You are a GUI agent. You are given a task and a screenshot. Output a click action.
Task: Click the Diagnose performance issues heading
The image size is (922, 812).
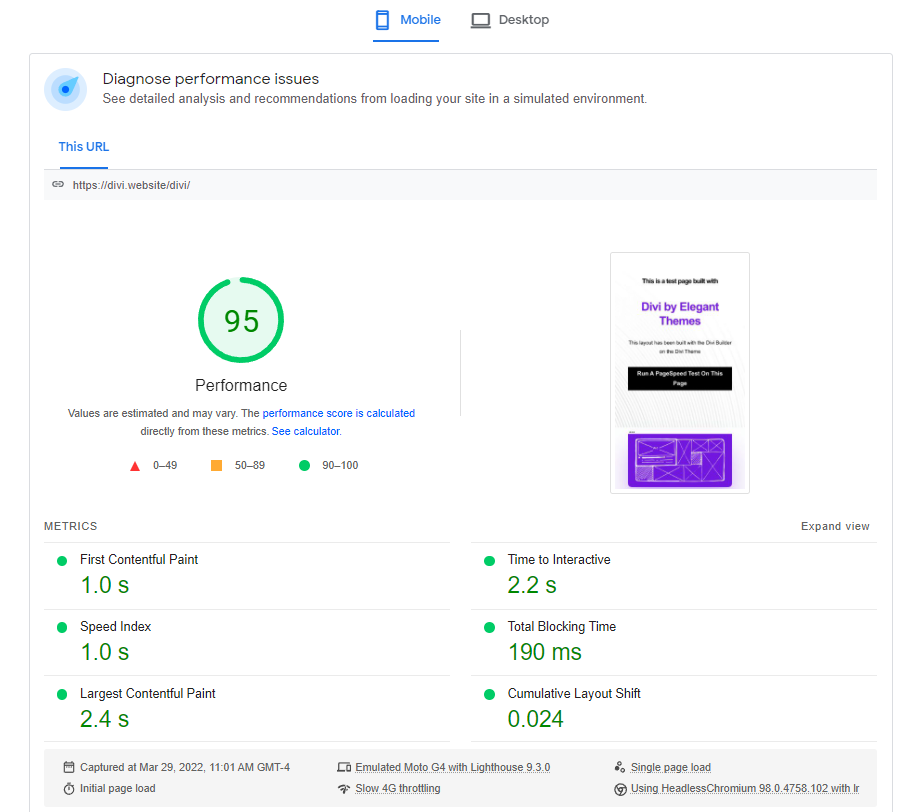(211, 79)
